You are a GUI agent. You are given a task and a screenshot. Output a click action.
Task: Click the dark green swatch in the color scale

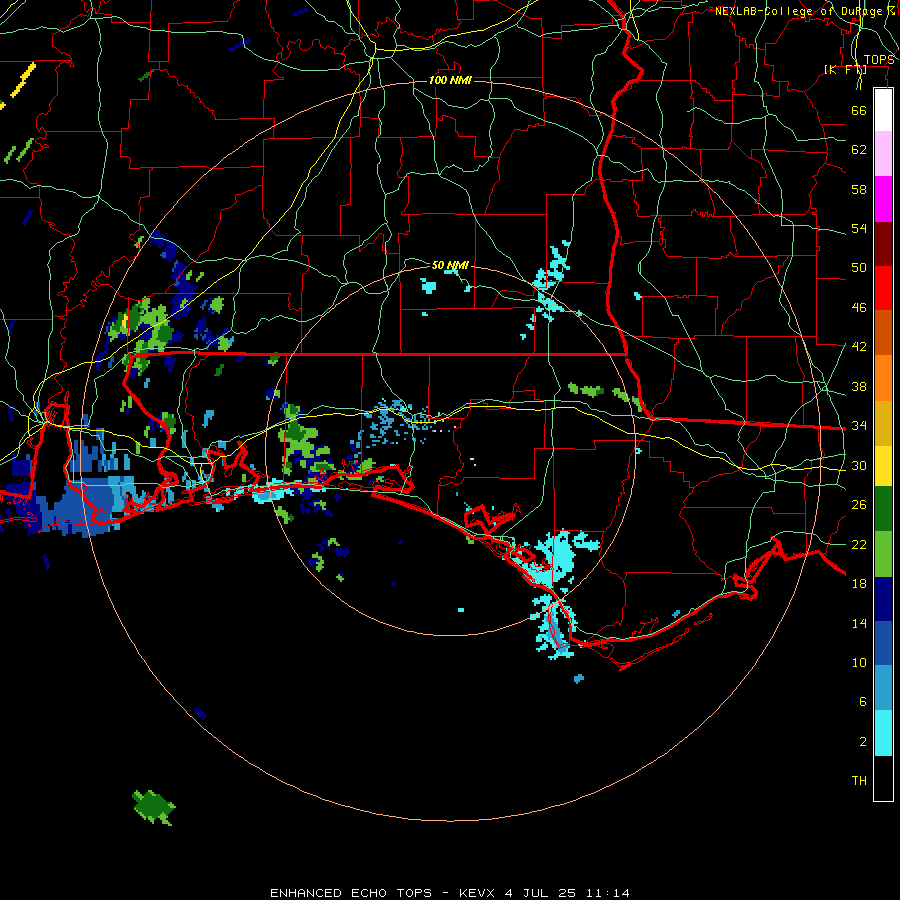pos(883,509)
